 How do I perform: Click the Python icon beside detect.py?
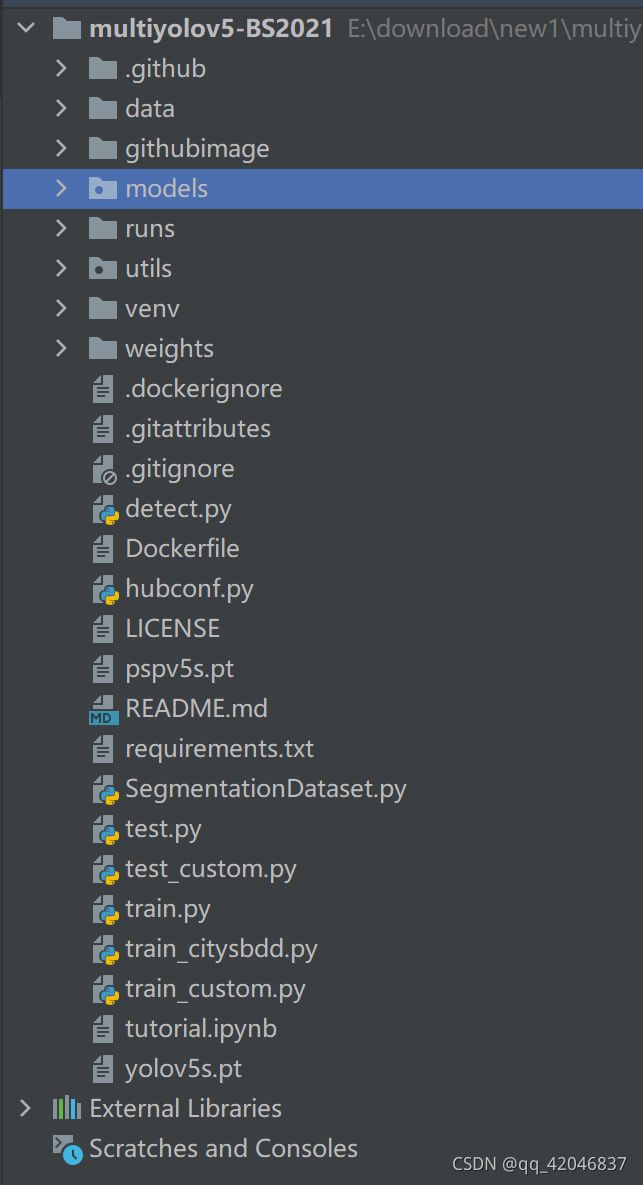coord(105,509)
